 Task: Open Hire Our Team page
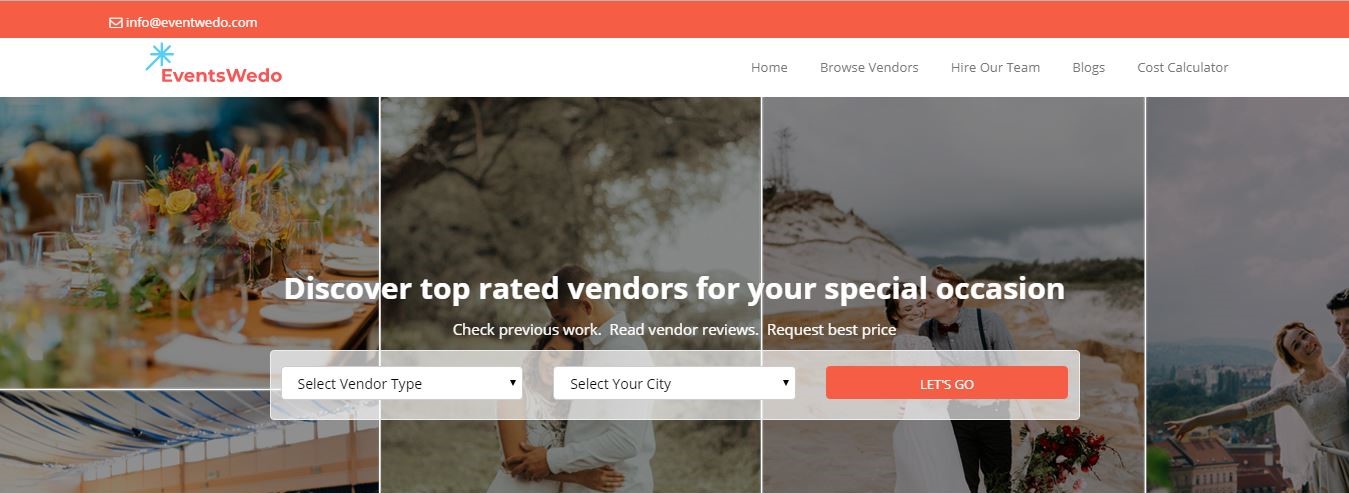995,67
